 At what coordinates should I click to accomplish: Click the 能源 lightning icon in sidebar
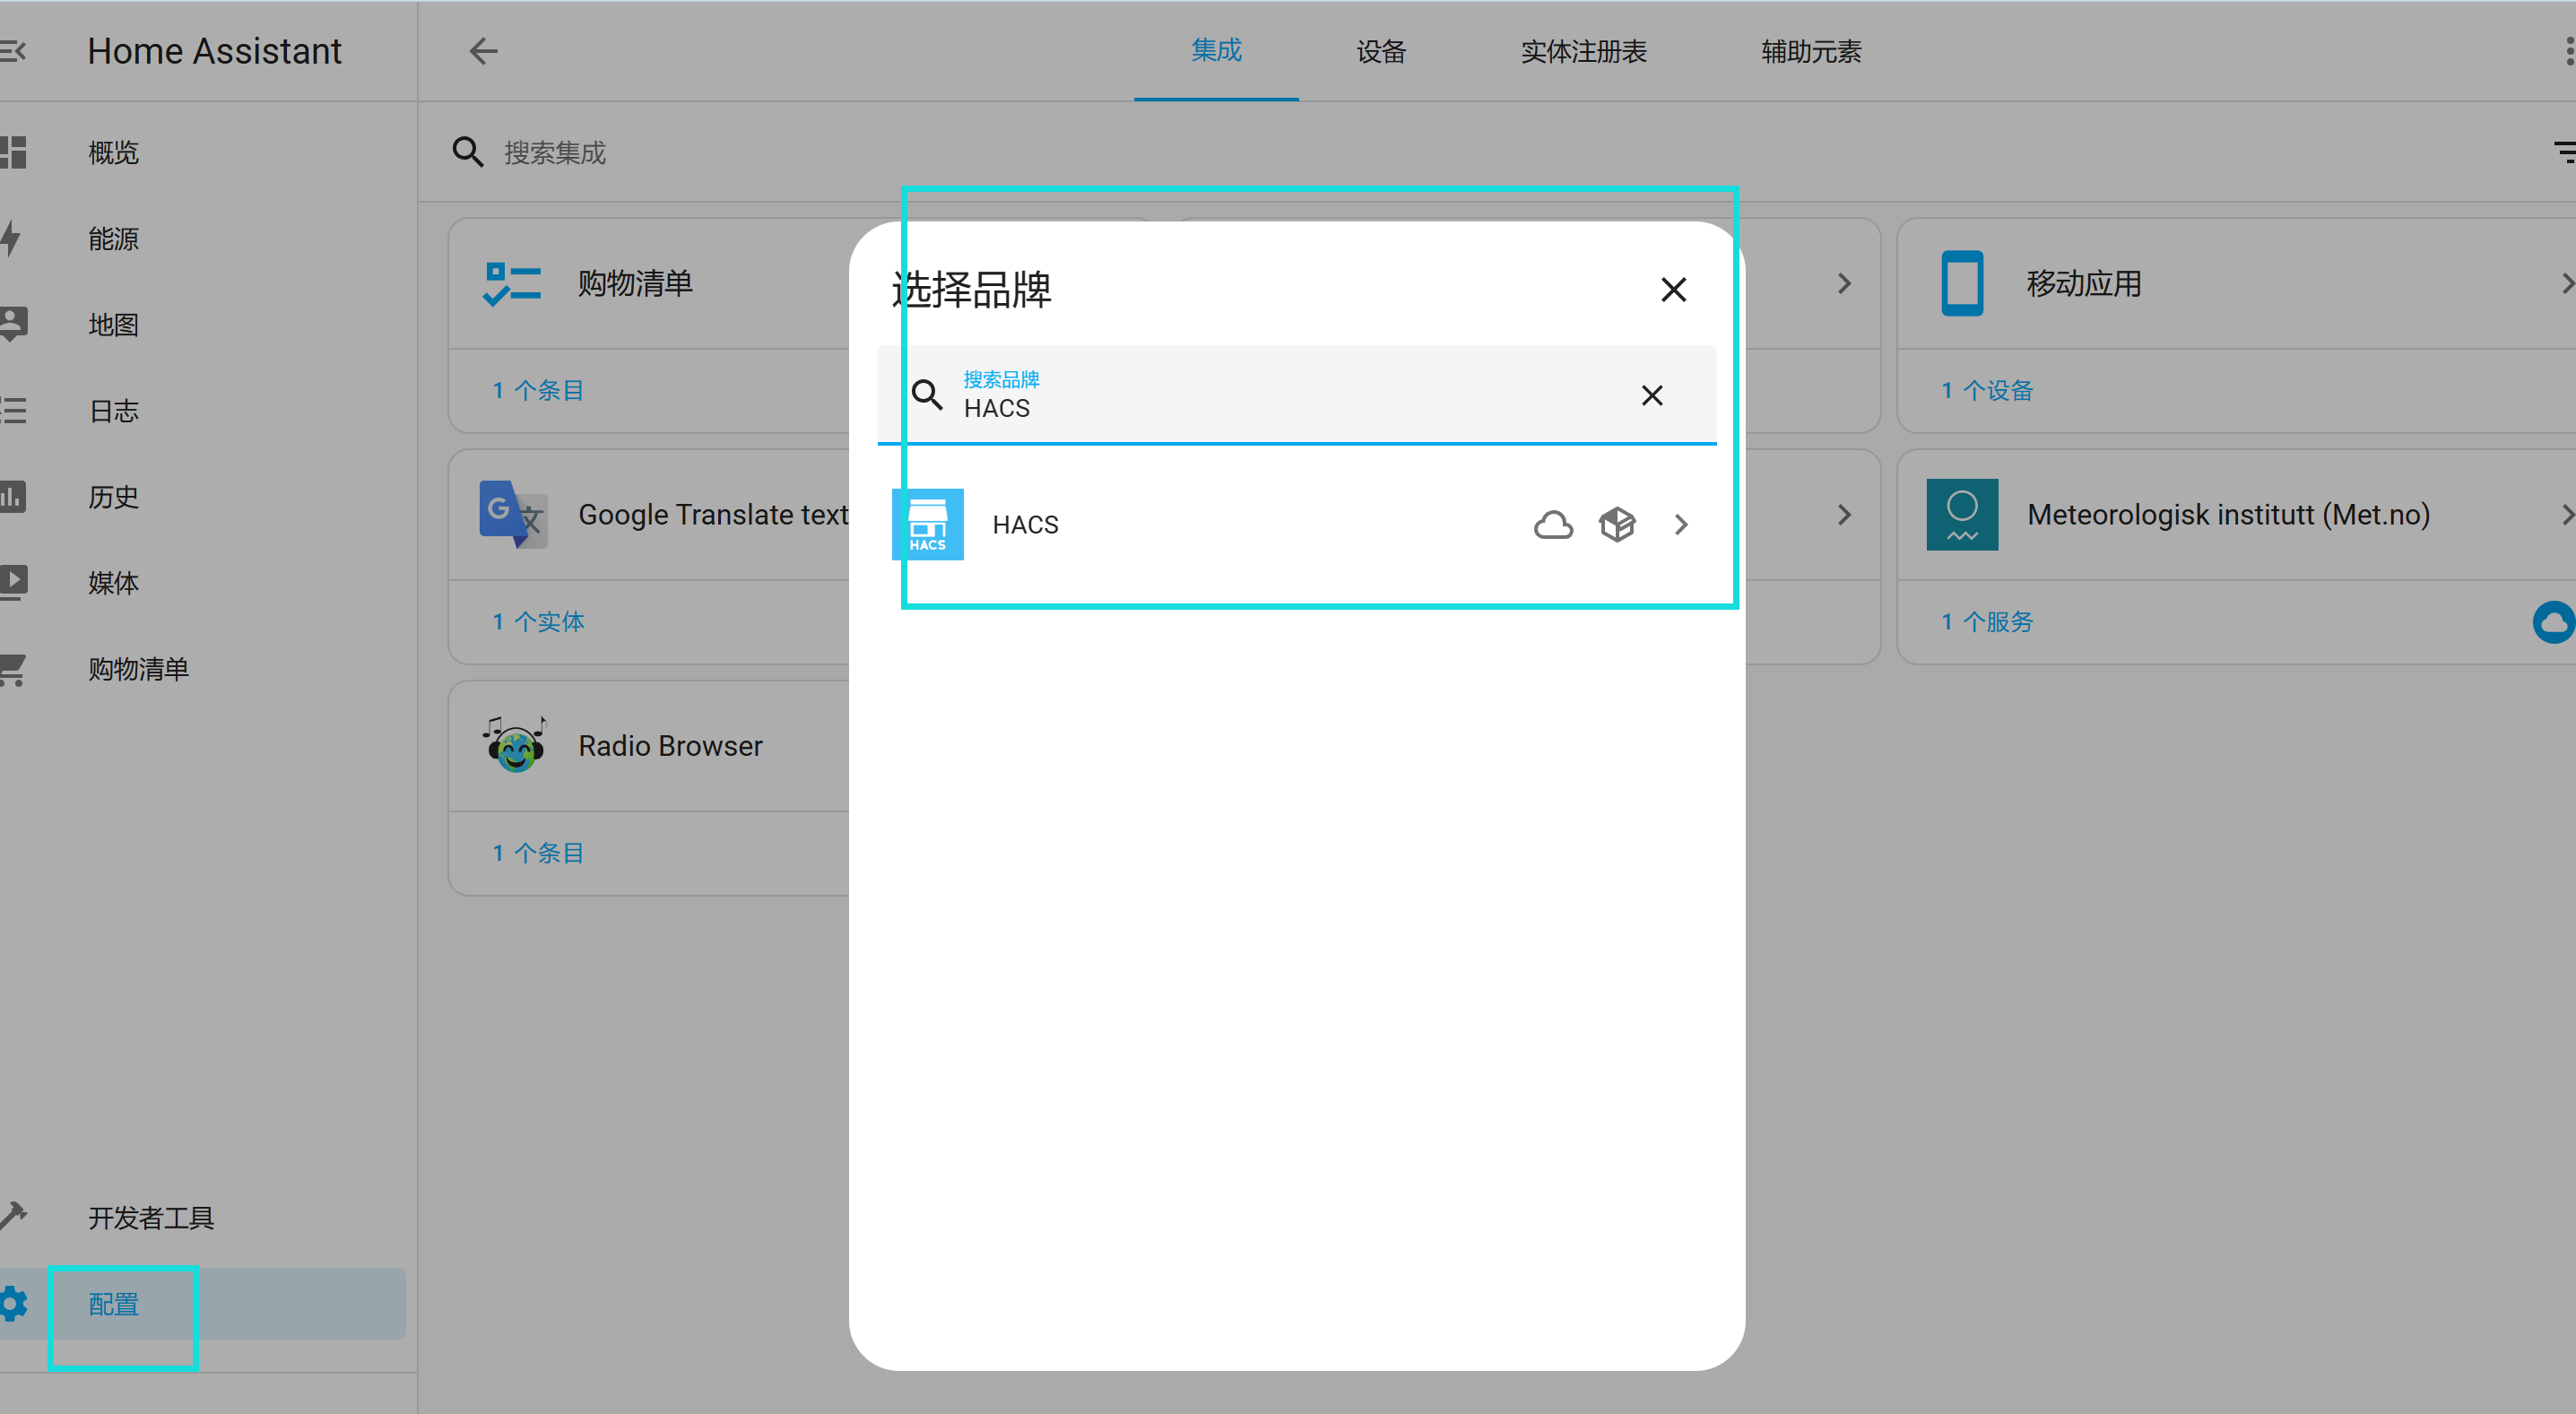pyautogui.click(x=12, y=238)
